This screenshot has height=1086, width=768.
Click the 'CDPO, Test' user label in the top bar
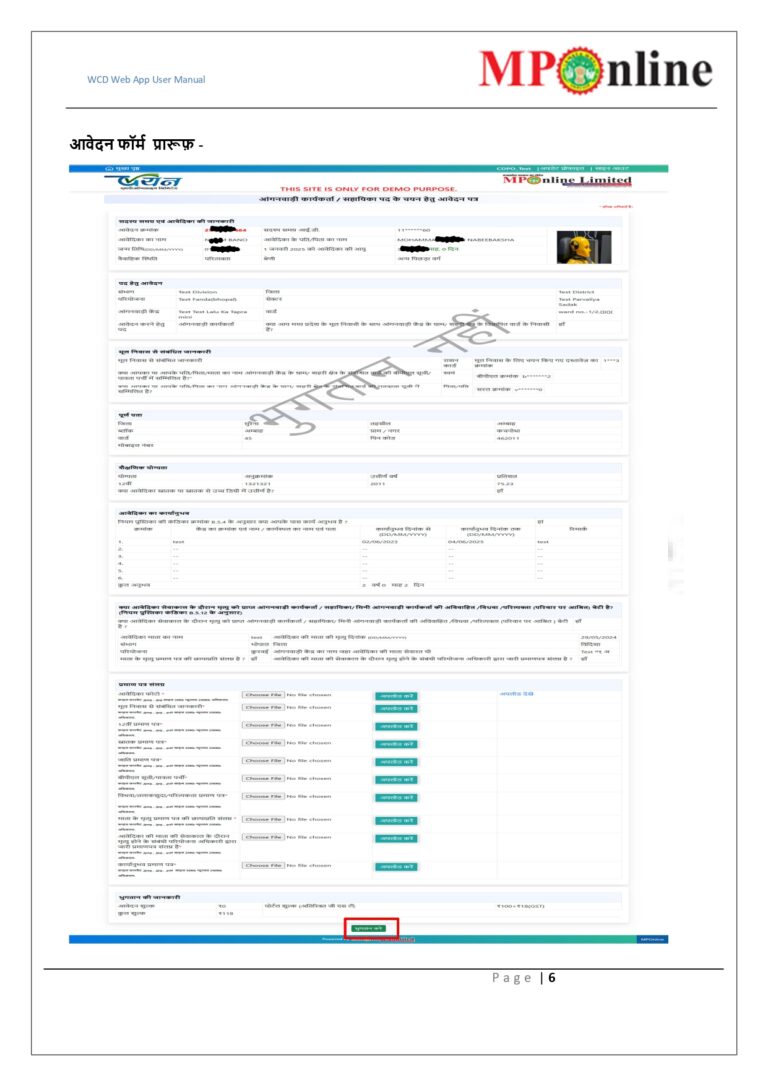point(514,168)
